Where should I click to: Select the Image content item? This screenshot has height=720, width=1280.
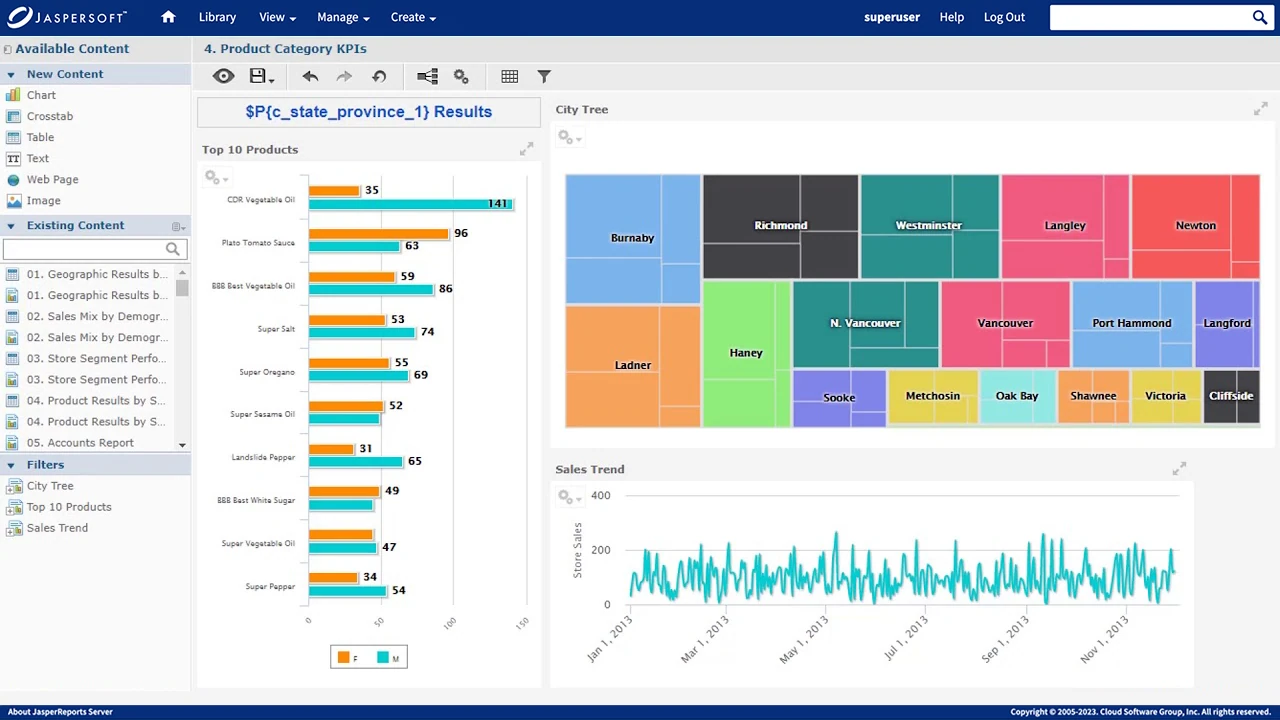pyautogui.click(x=43, y=200)
